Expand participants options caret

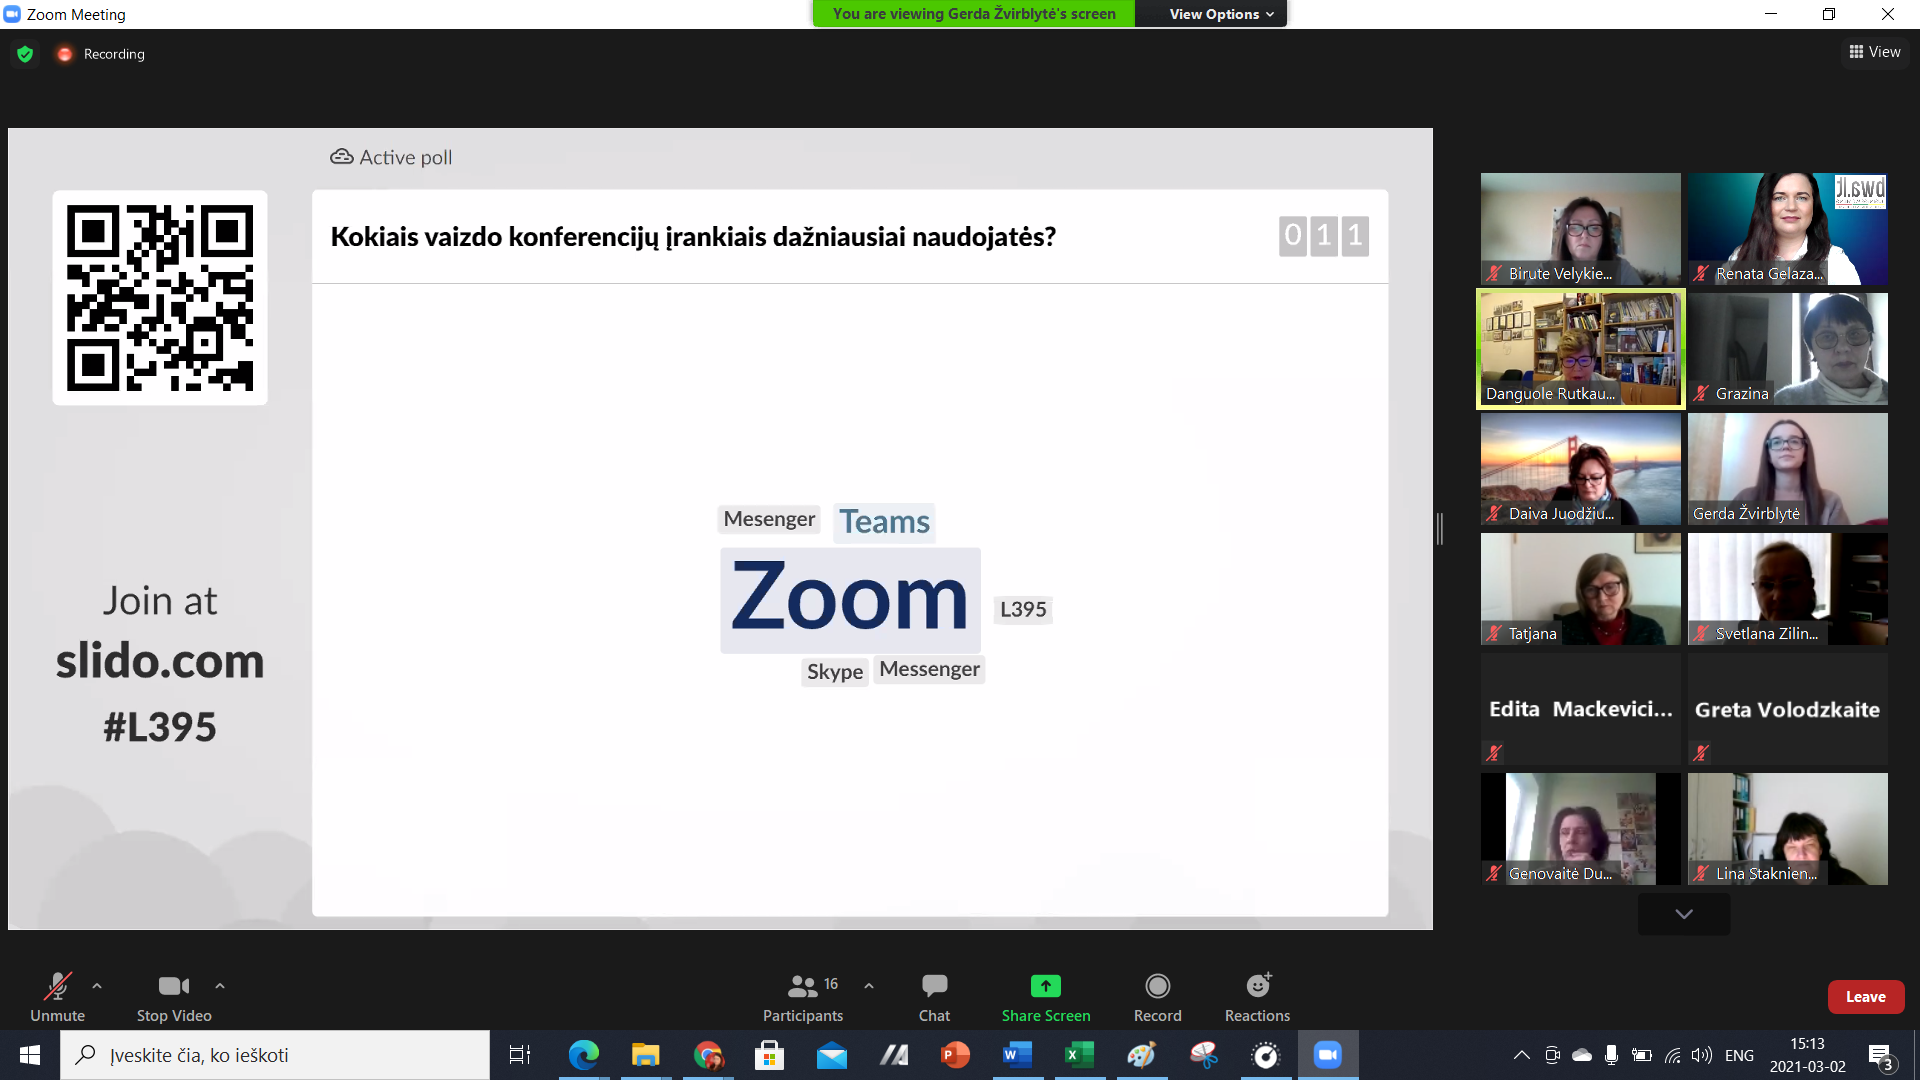point(869,986)
